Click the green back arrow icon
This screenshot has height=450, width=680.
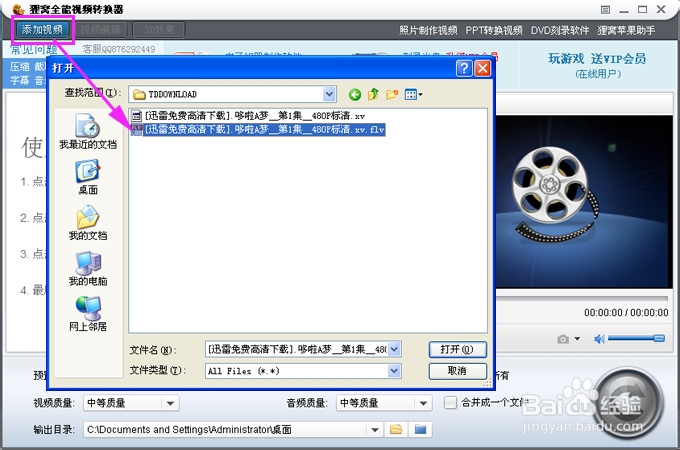tap(355, 94)
